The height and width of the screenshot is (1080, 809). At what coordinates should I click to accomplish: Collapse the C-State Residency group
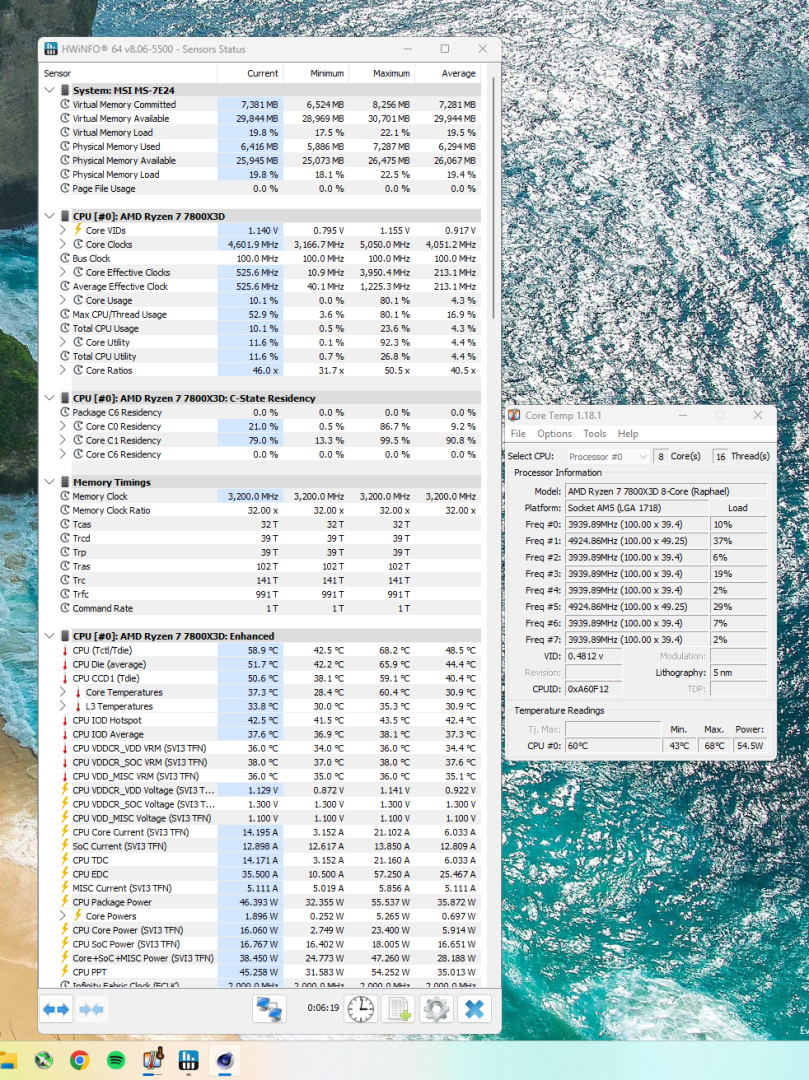[x=50, y=398]
